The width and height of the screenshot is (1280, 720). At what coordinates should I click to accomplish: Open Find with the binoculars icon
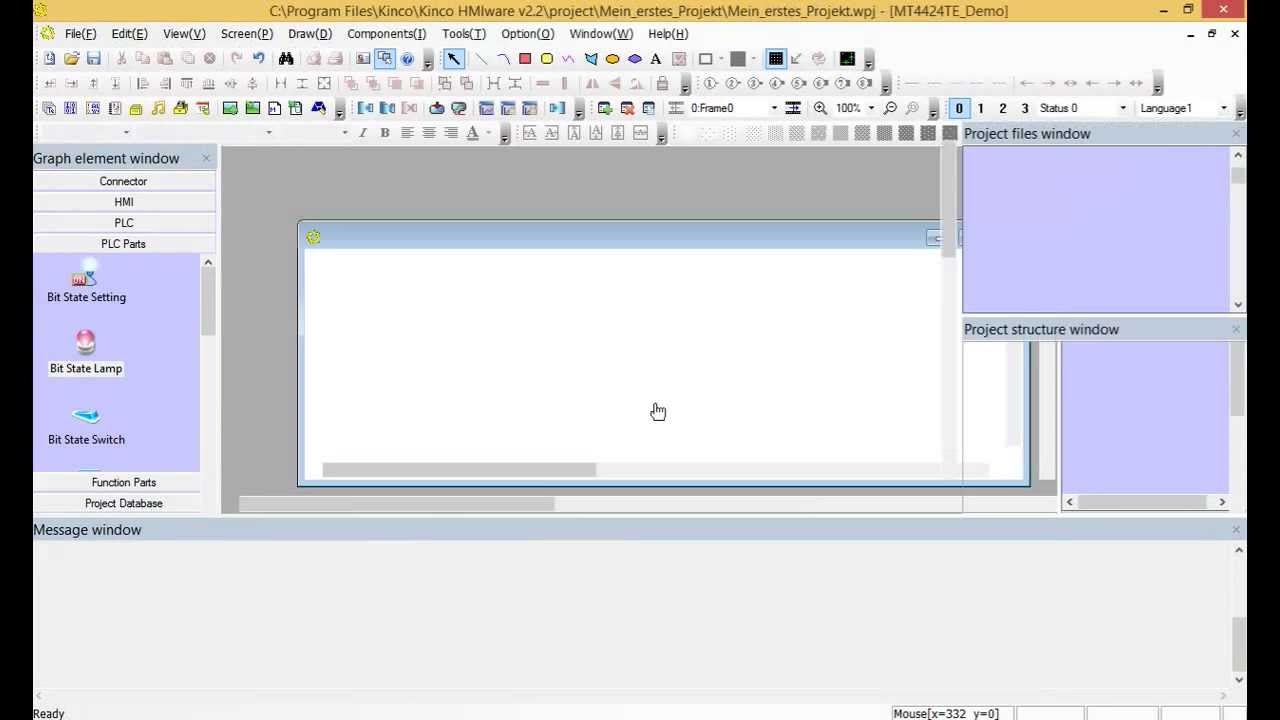click(x=286, y=59)
